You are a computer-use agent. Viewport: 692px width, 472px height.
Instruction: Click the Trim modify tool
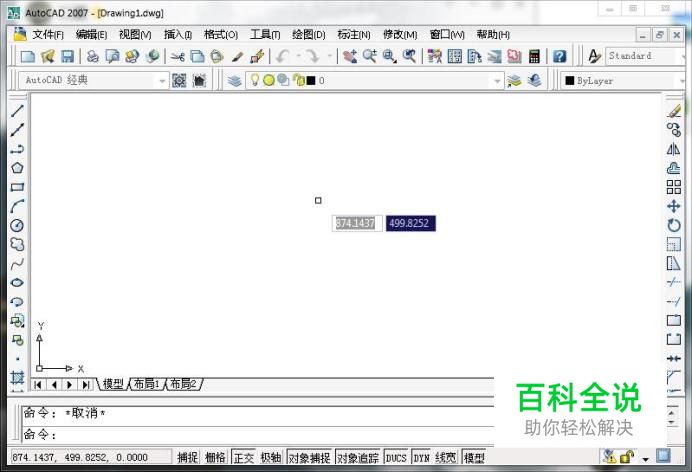[x=673, y=282]
